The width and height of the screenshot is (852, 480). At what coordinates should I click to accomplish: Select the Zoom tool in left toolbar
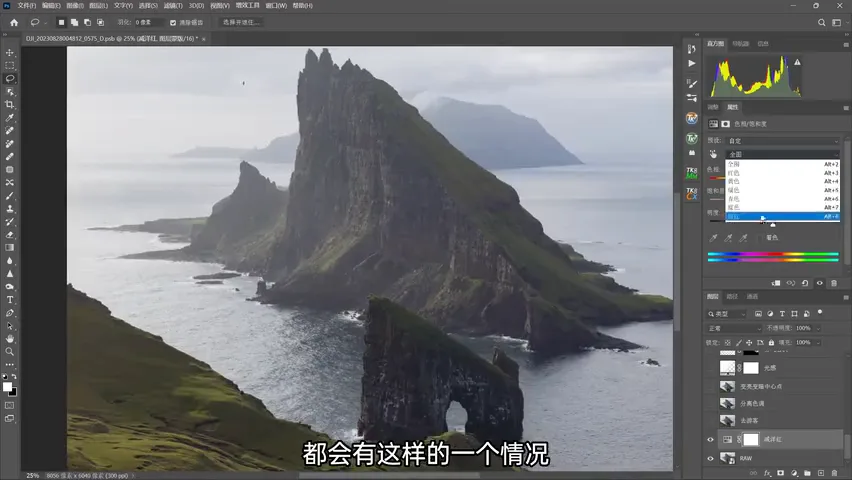point(10,352)
